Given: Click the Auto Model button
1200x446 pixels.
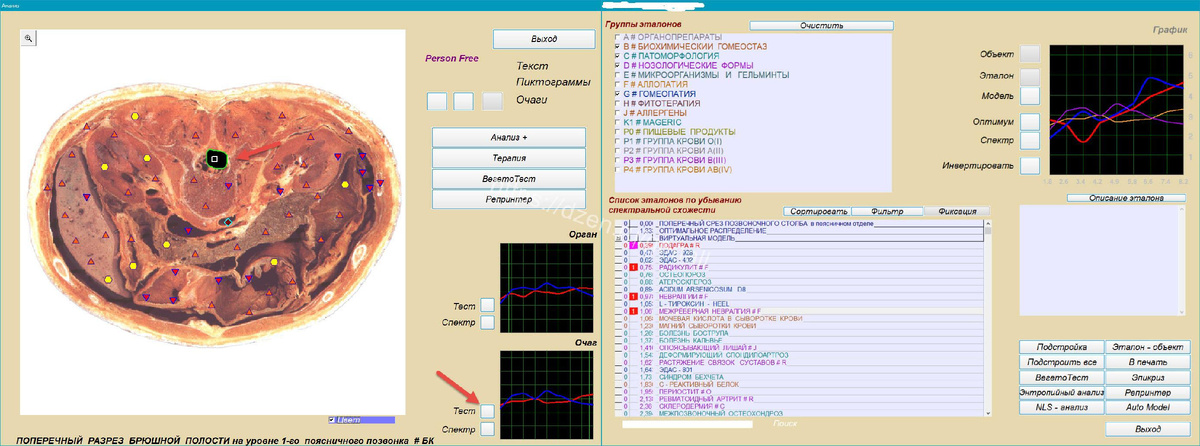Looking at the screenshot, I should pyautogui.click(x=1149, y=409).
